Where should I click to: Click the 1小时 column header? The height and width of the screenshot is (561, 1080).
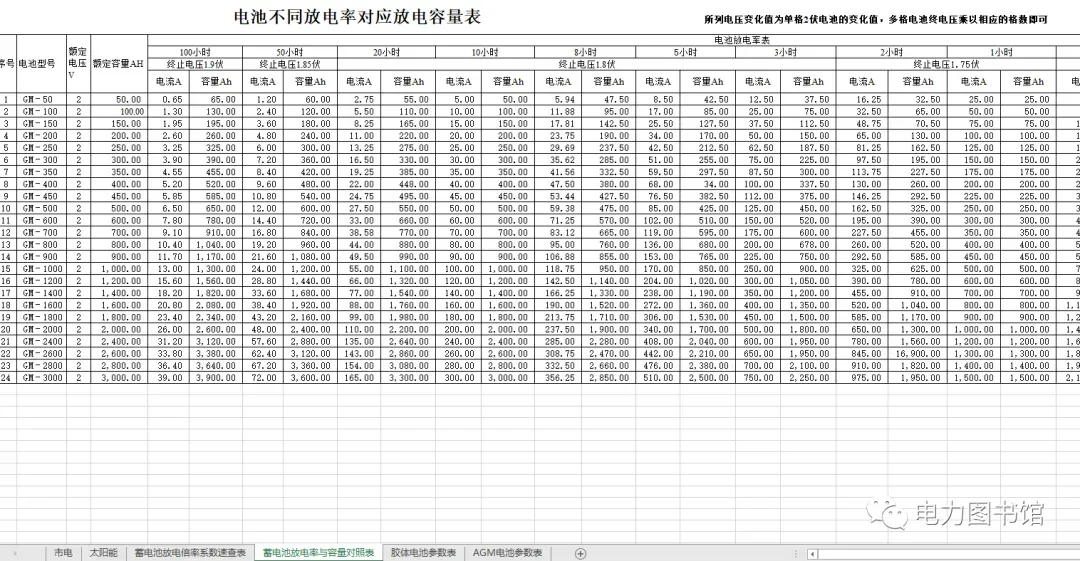[x=1001, y=52]
